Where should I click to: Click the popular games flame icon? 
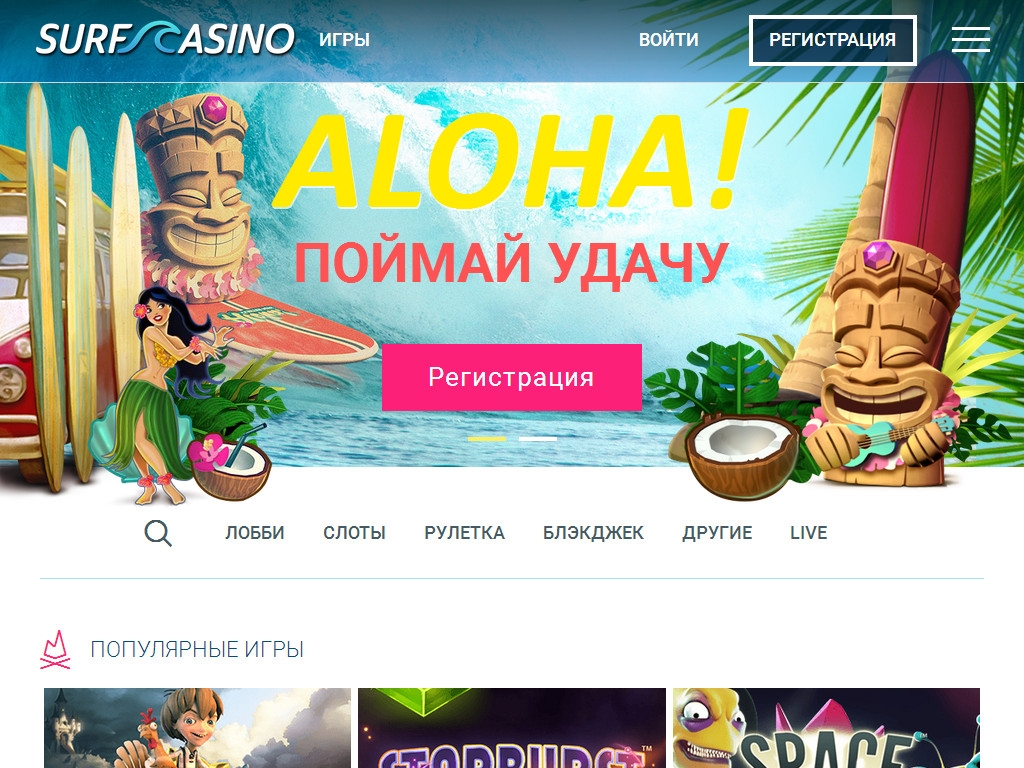coord(56,650)
